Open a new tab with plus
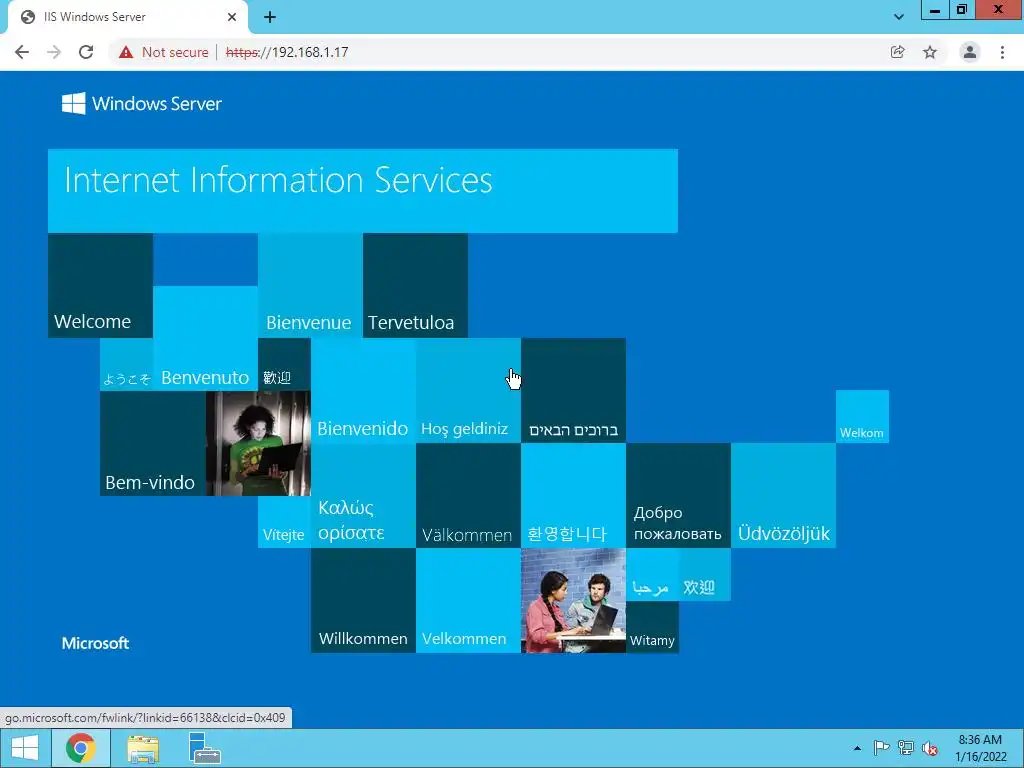Image resolution: width=1024 pixels, height=768 pixels. pyautogui.click(x=270, y=17)
